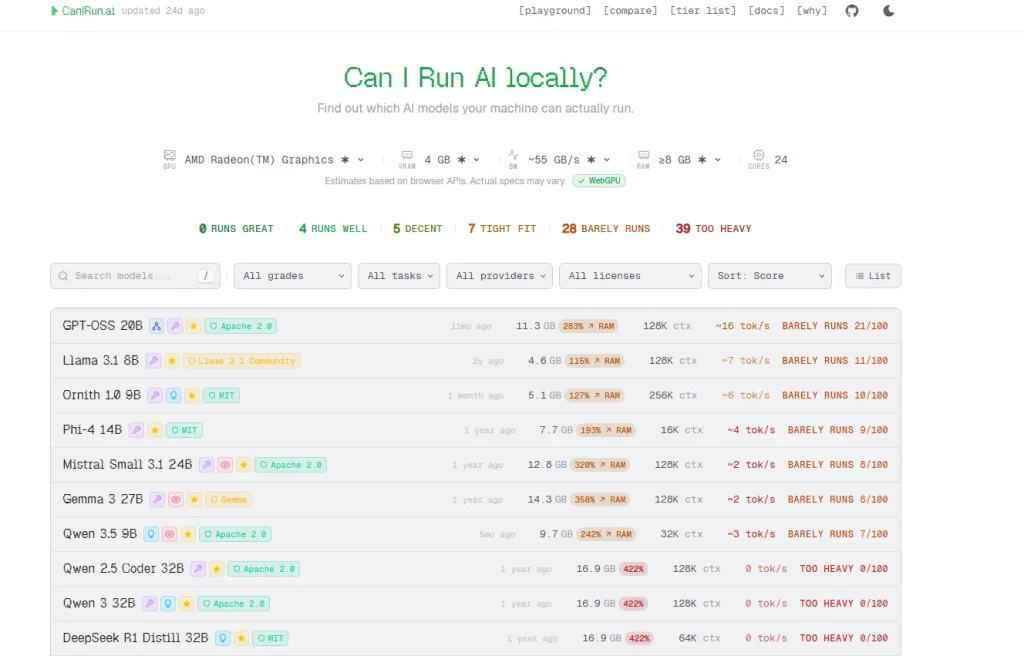
Task: Toggle dark mode with moon icon
Action: tap(888, 11)
